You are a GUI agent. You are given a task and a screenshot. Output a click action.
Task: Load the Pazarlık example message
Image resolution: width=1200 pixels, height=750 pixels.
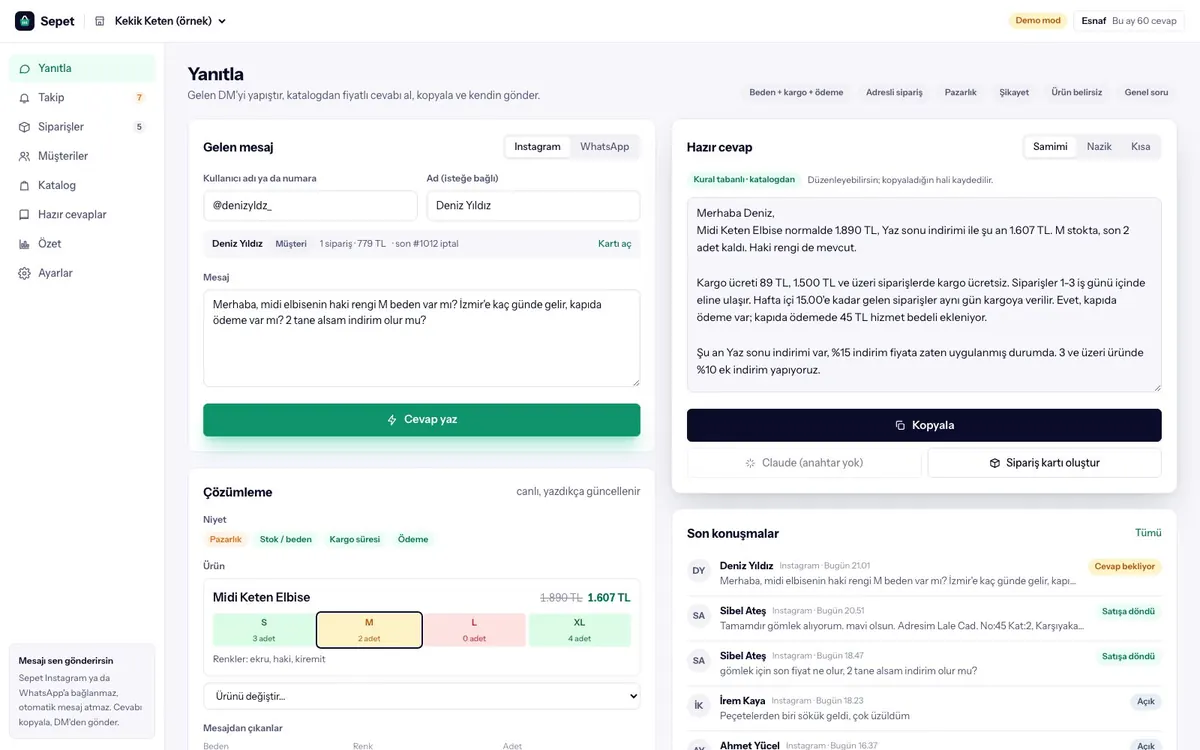(x=960, y=93)
